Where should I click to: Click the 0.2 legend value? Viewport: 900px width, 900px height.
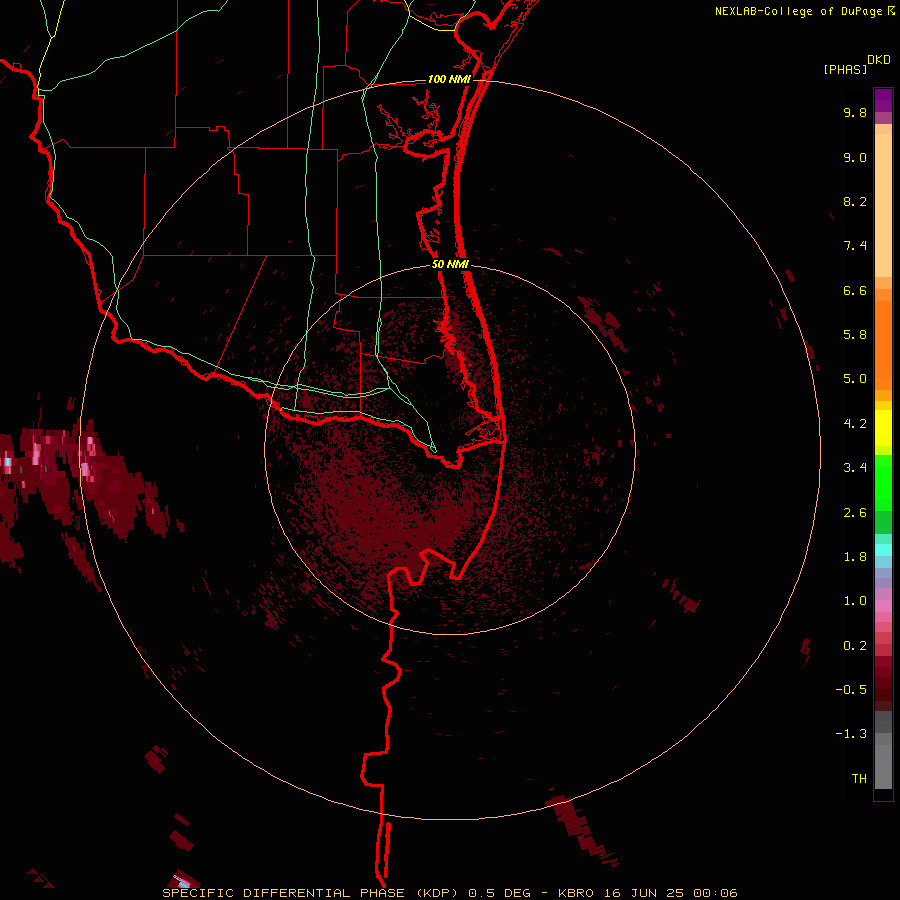point(855,646)
